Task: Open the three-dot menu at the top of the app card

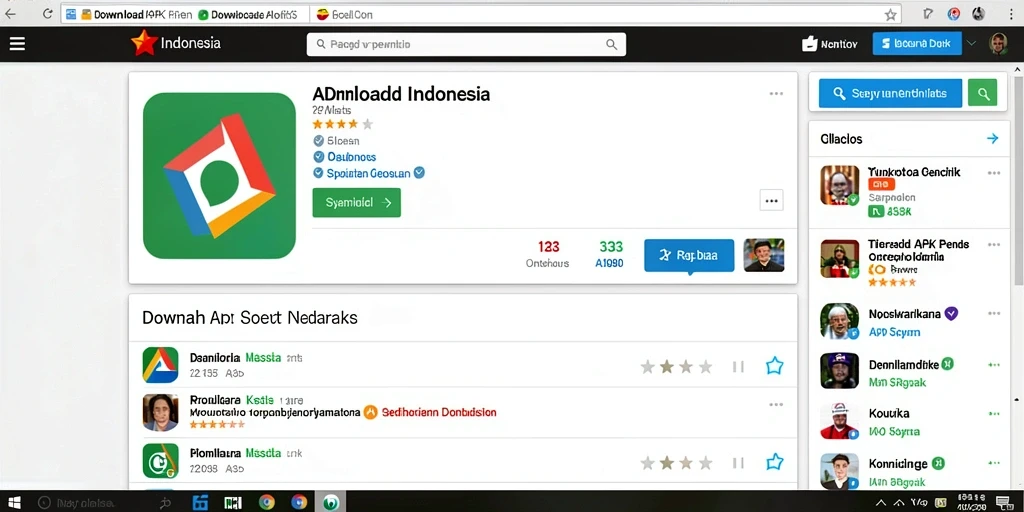Action: click(x=776, y=94)
